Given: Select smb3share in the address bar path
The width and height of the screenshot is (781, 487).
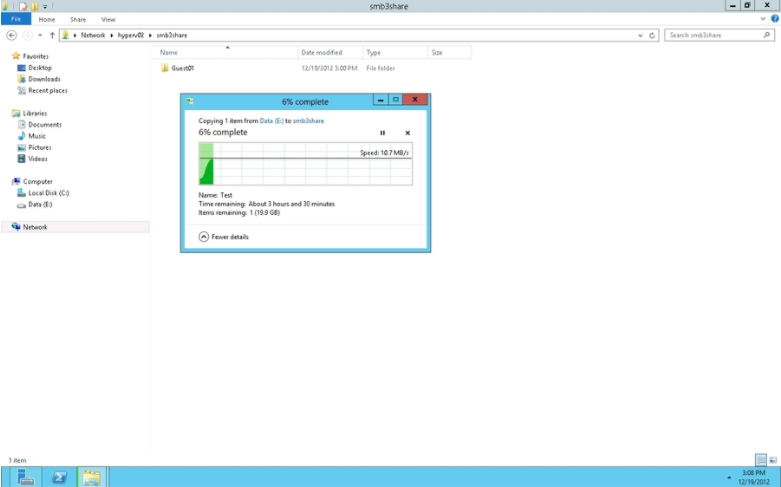Looking at the screenshot, I should [x=172, y=35].
